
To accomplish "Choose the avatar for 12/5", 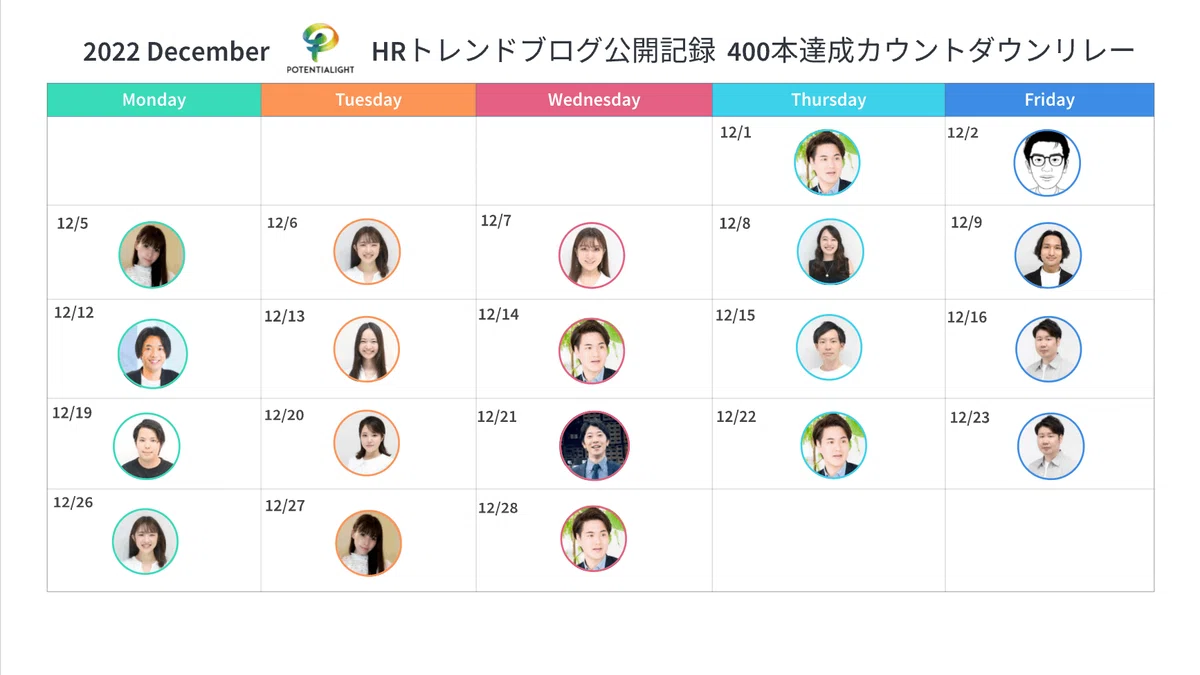I will tap(152, 255).
